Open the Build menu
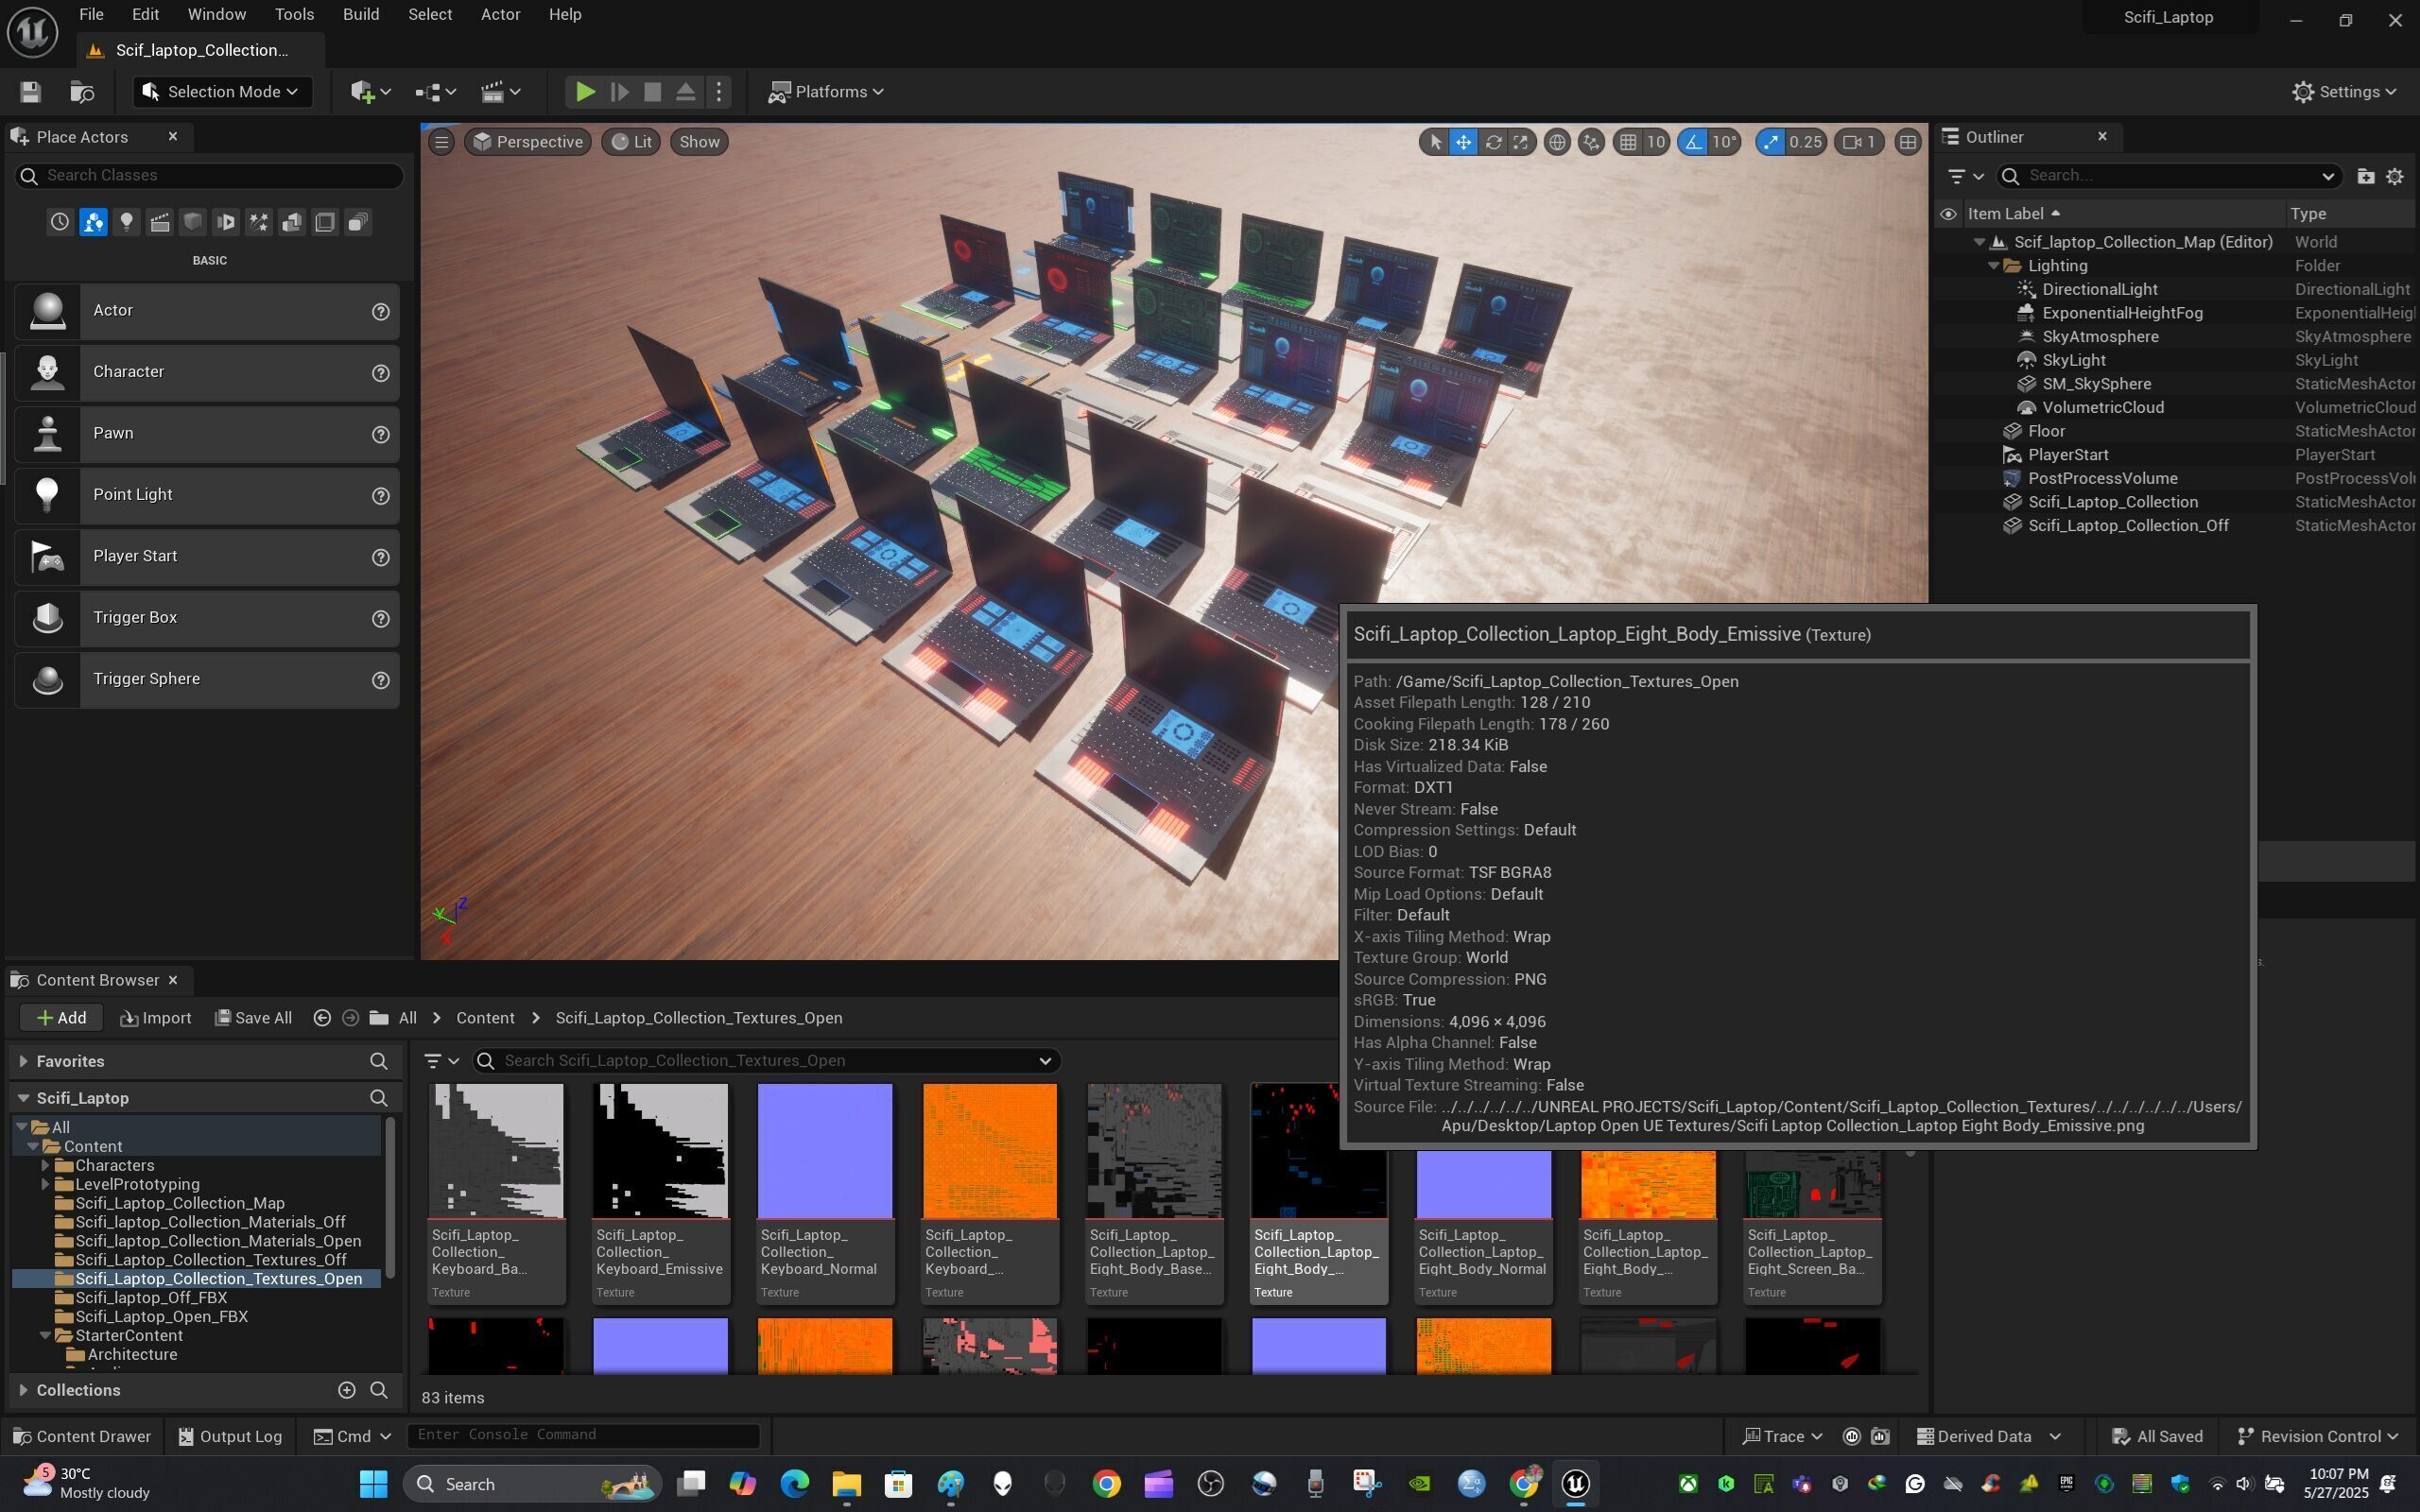Screen dimensions: 2420x1512 [x=360, y=15]
